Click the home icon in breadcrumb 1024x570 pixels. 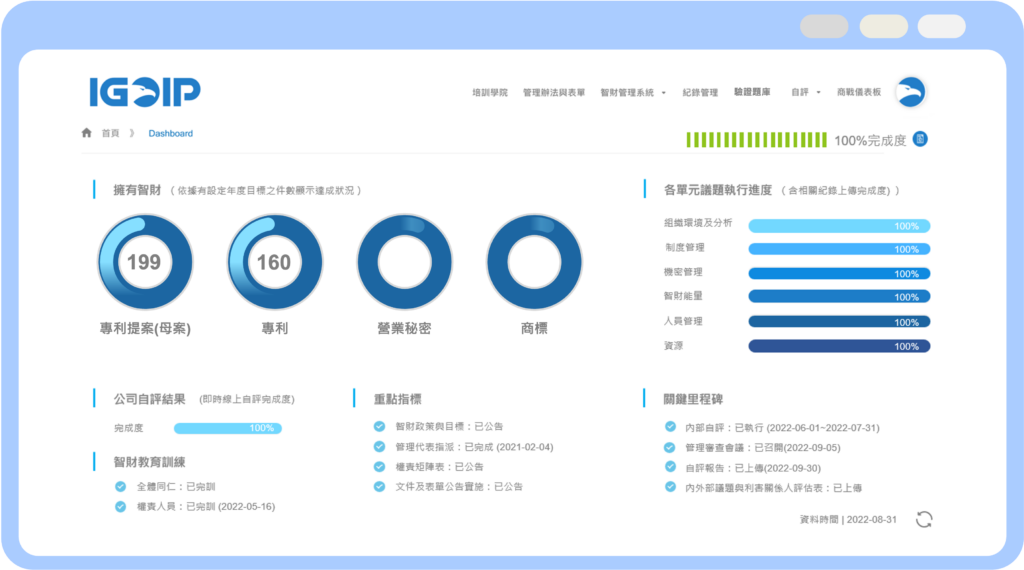coord(87,133)
